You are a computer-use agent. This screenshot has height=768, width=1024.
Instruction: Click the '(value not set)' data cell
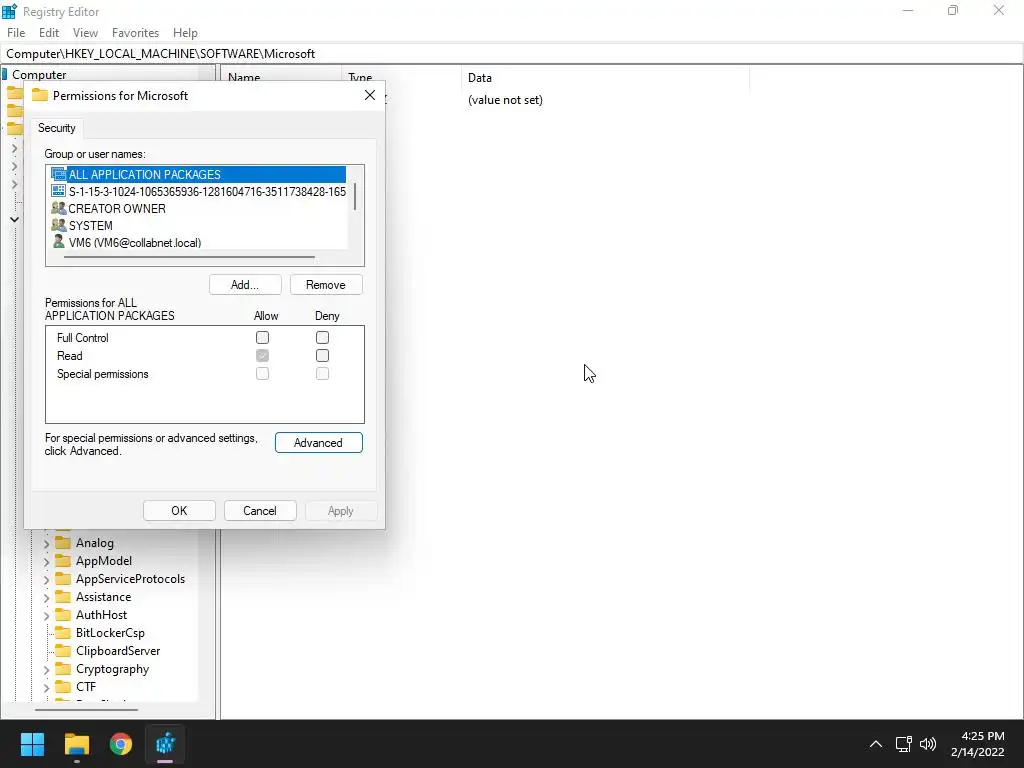pyautogui.click(x=505, y=100)
